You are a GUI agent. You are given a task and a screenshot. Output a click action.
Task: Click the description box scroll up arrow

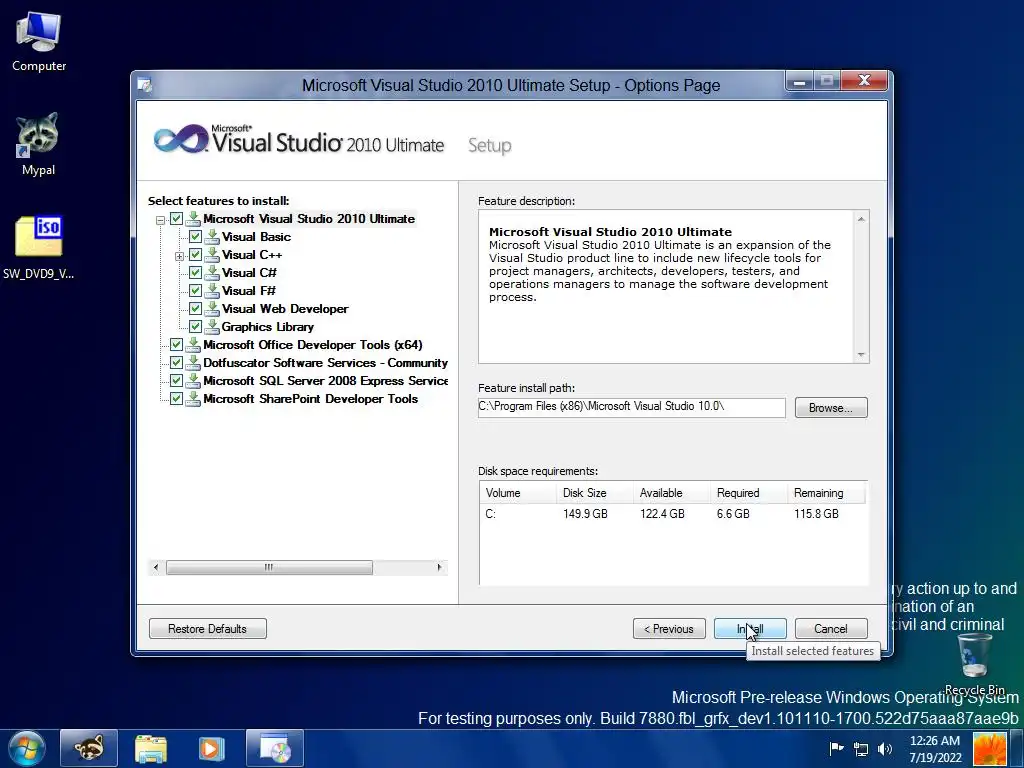[x=861, y=219]
